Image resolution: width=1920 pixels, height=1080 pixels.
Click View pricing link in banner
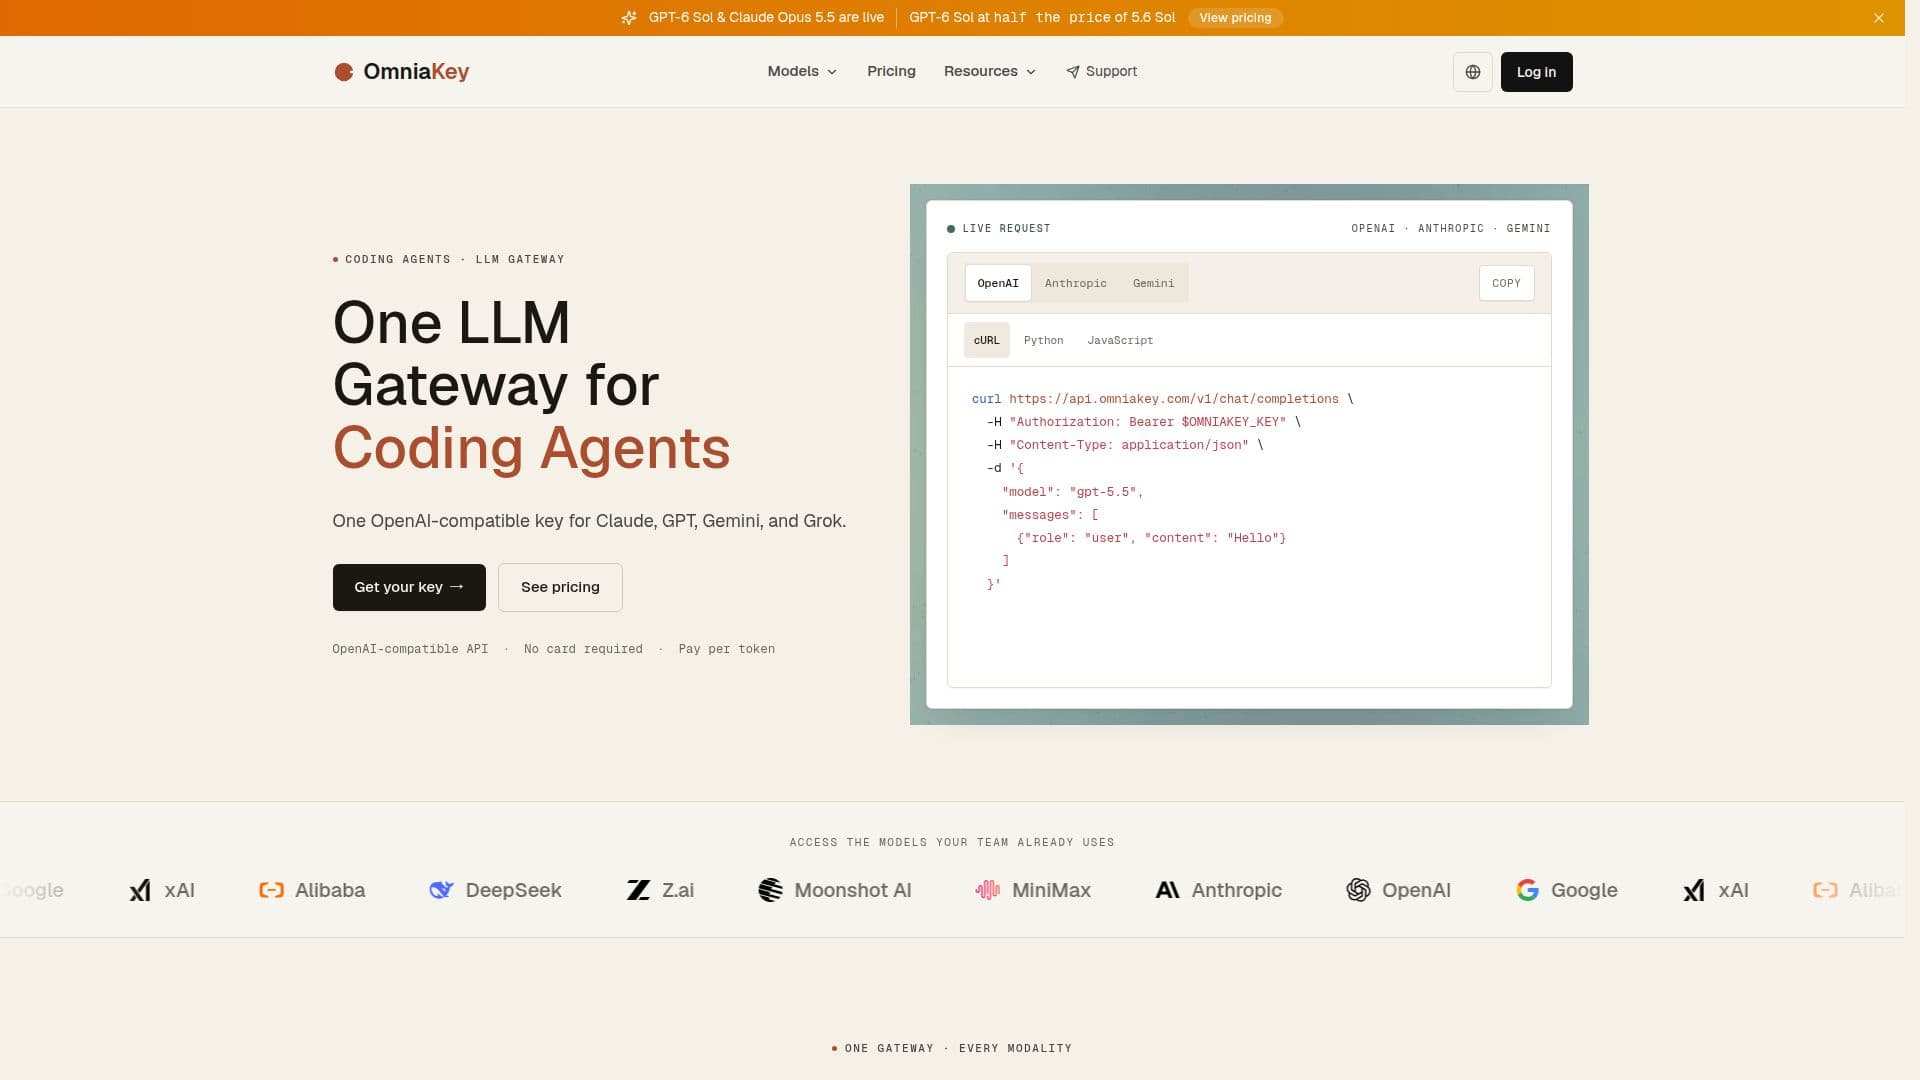[1235, 18]
